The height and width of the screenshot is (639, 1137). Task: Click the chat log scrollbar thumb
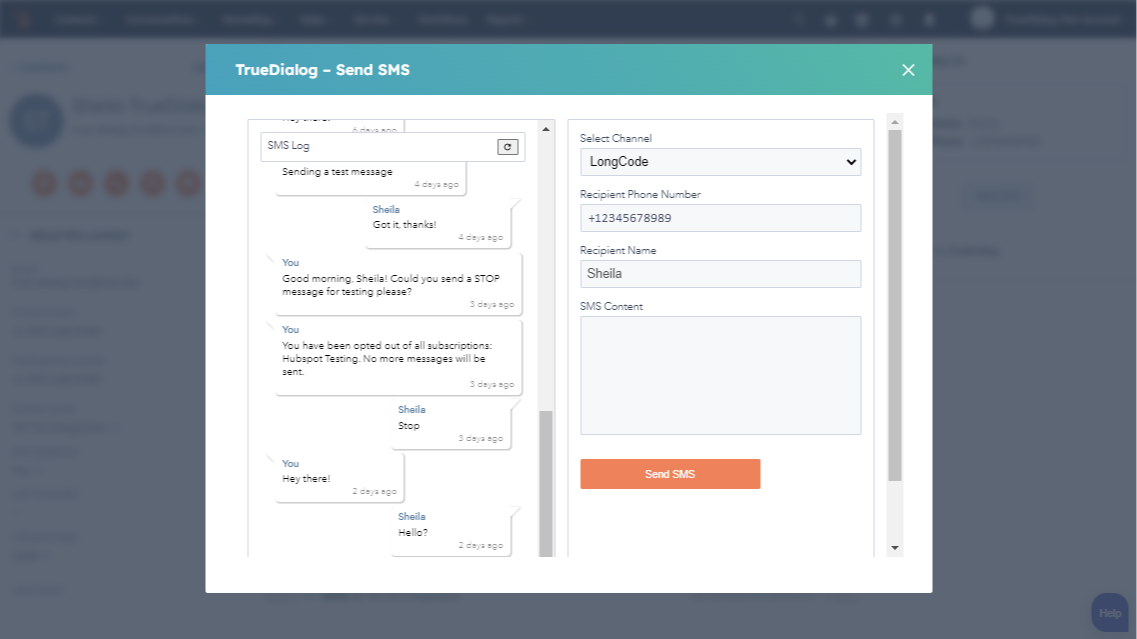(546, 480)
